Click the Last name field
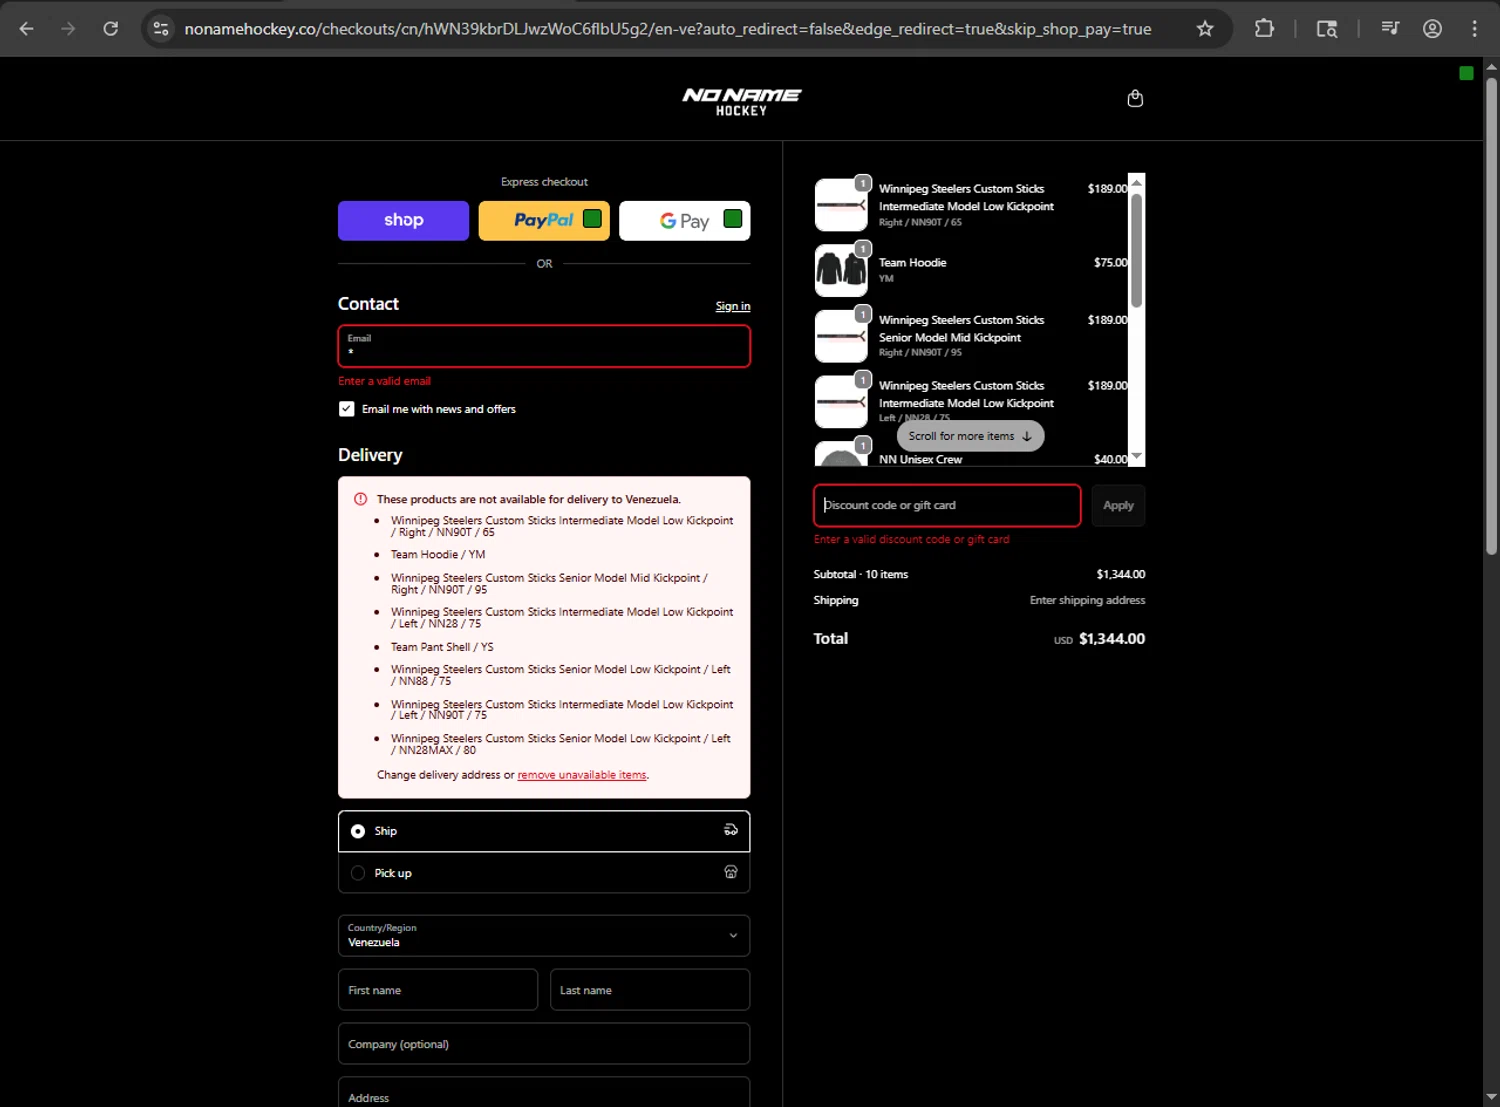 click(650, 990)
